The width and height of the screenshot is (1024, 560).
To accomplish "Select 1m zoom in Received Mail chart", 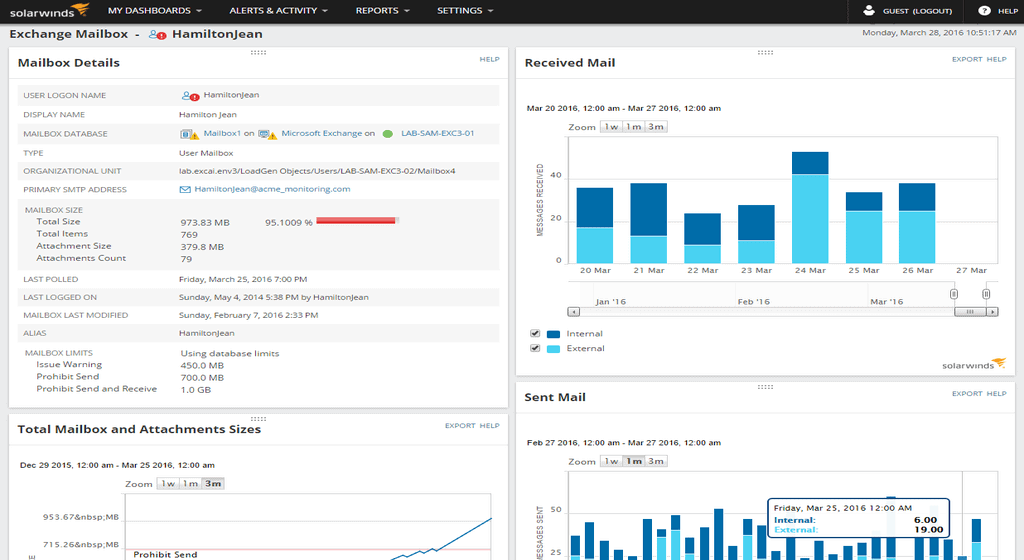I will tap(633, 127).
